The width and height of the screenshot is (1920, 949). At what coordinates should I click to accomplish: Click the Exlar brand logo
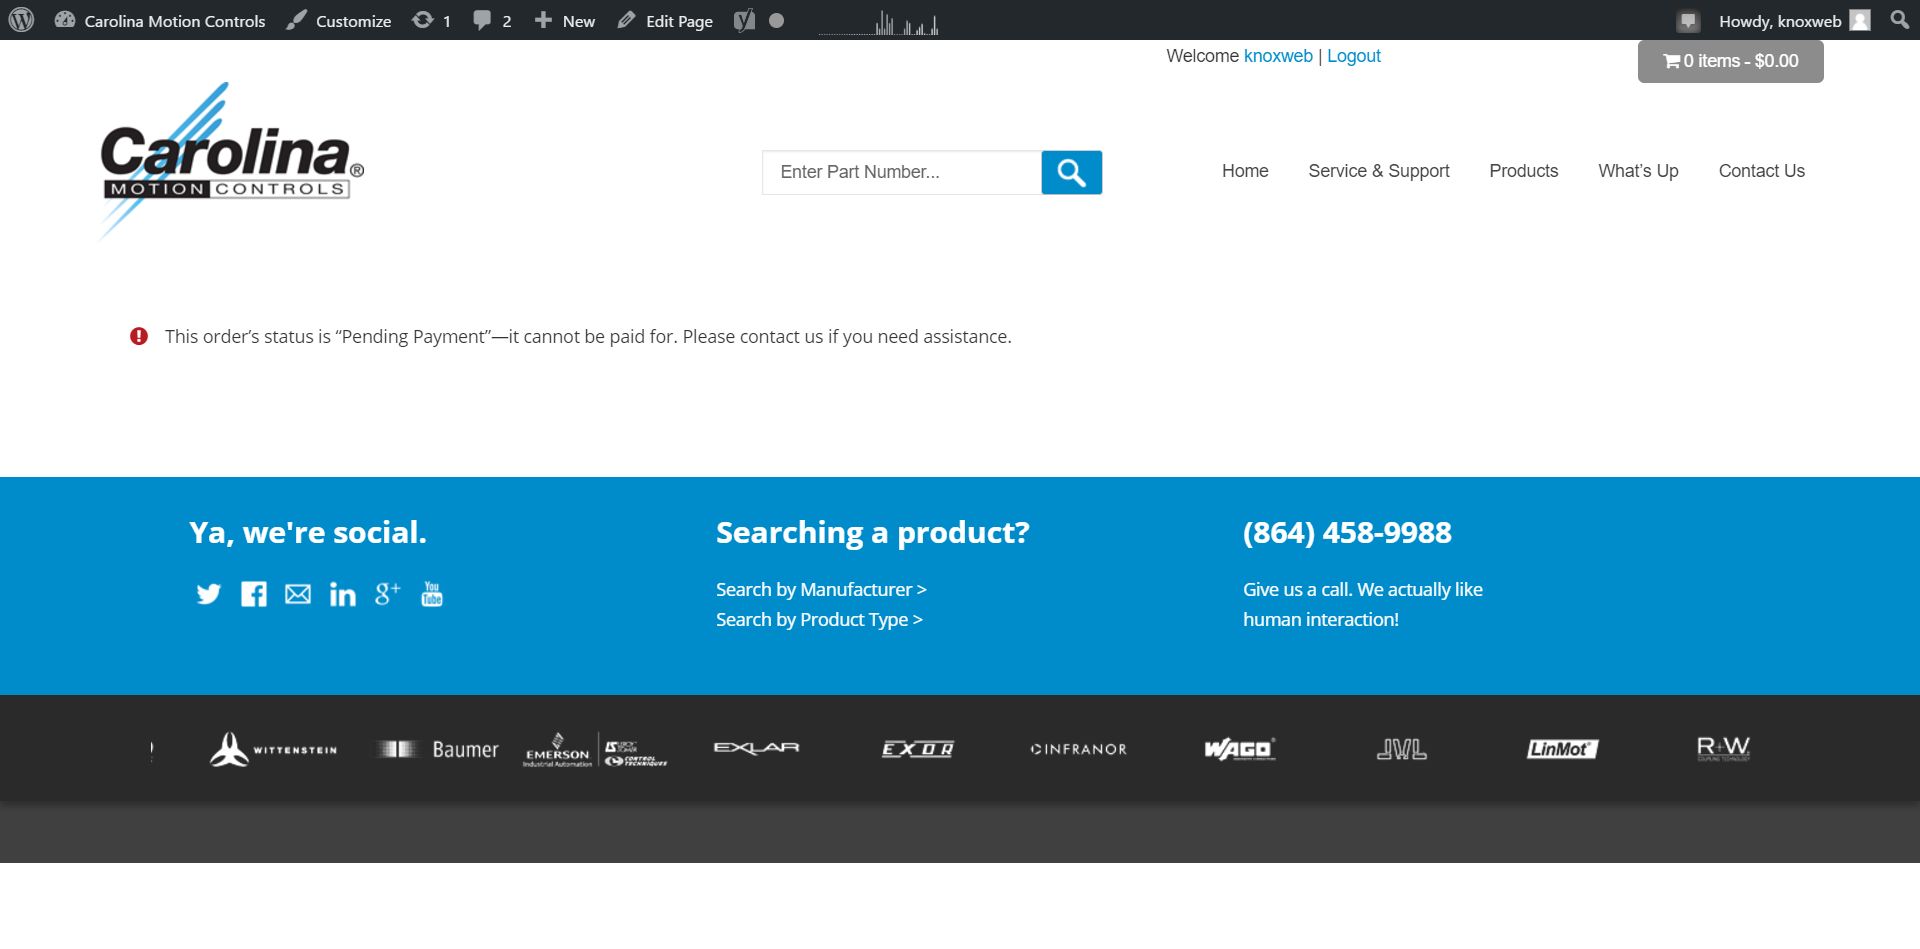756,748
